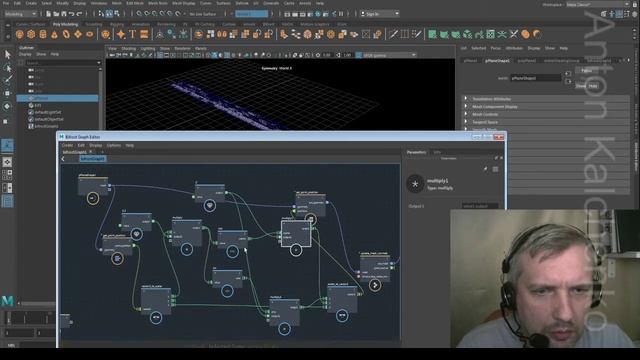Select the pPlaneShape1 tab in Attribute Editor
The height and width of the screenshot is (360, 640).
pos(497,61)
